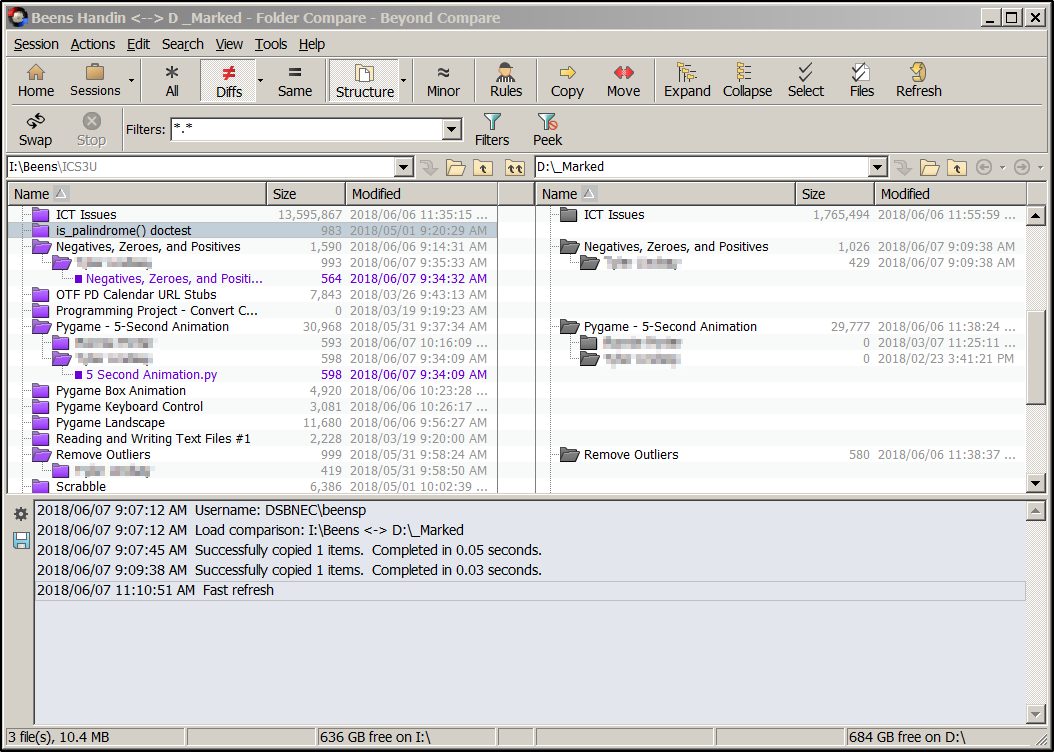The width and height of the screenshot is (1054, 752).
Task: Save the log with the floppy icon
Action: point(21,540)
